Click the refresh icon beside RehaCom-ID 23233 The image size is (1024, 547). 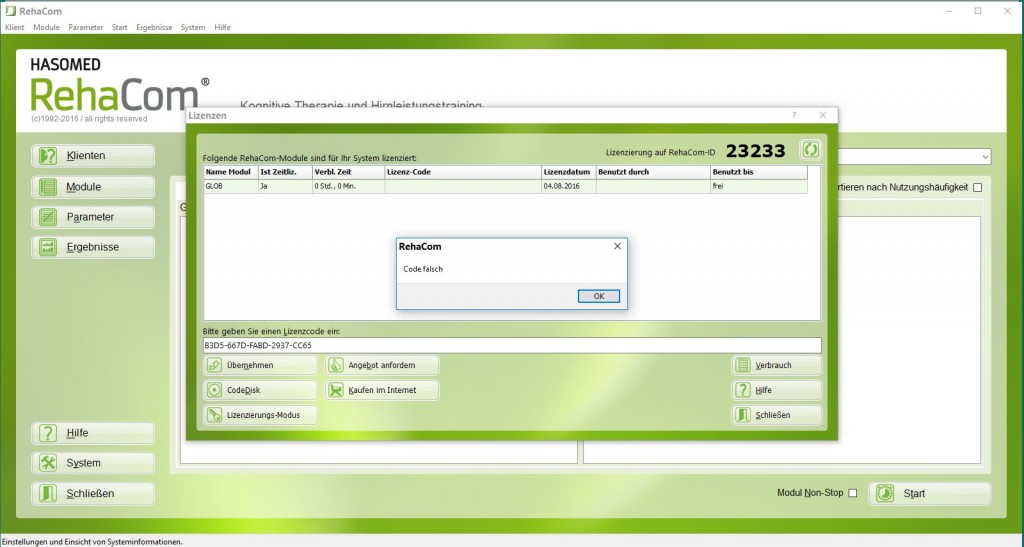[810, 150]
